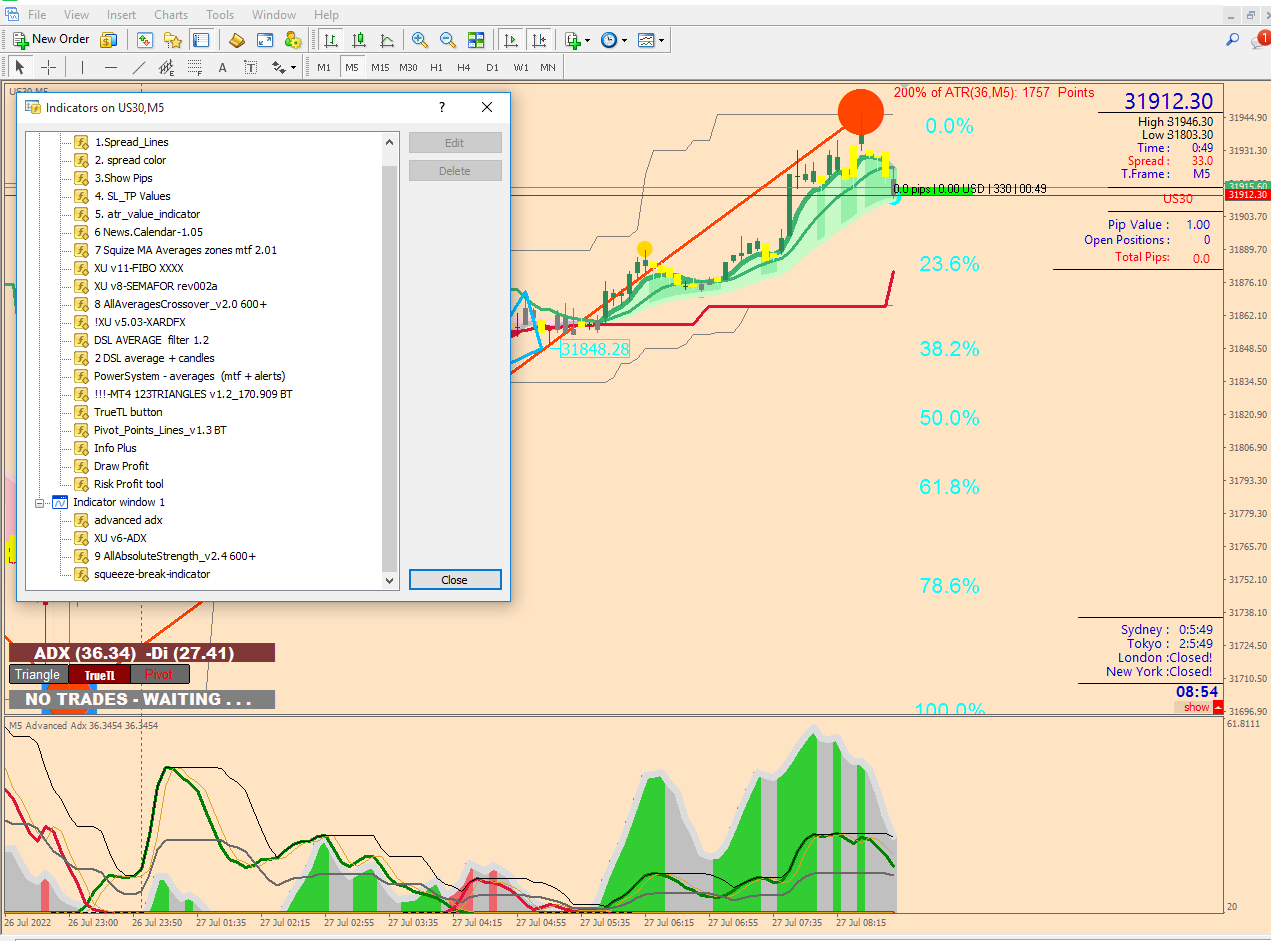Image resolution: width=1271 pixels, height=941 pixels.
Task: Open the Tile Windows icon
Action: point(476,40)
